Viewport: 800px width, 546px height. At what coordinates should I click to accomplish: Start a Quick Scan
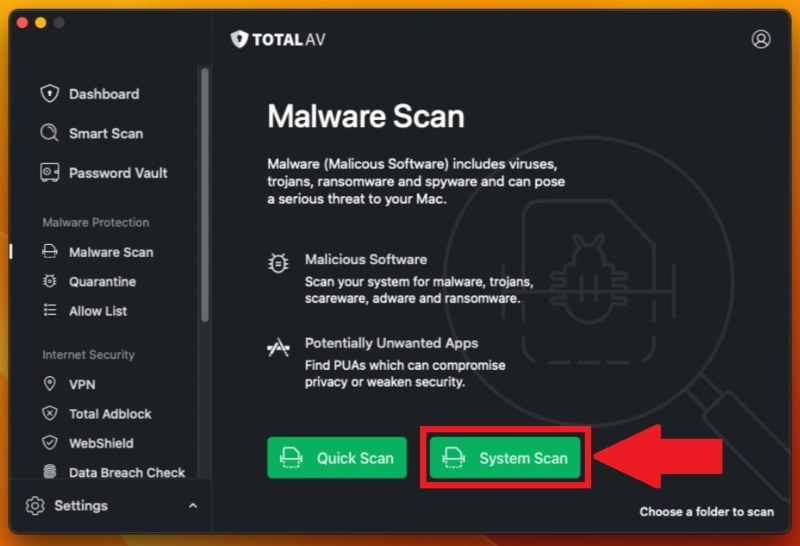337,458
